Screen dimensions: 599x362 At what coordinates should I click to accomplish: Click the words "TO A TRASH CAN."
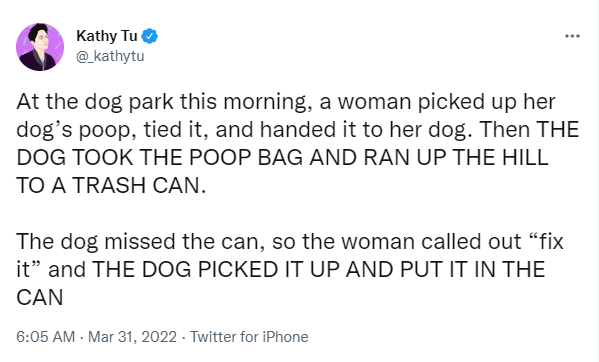click(x=111, y=186)
